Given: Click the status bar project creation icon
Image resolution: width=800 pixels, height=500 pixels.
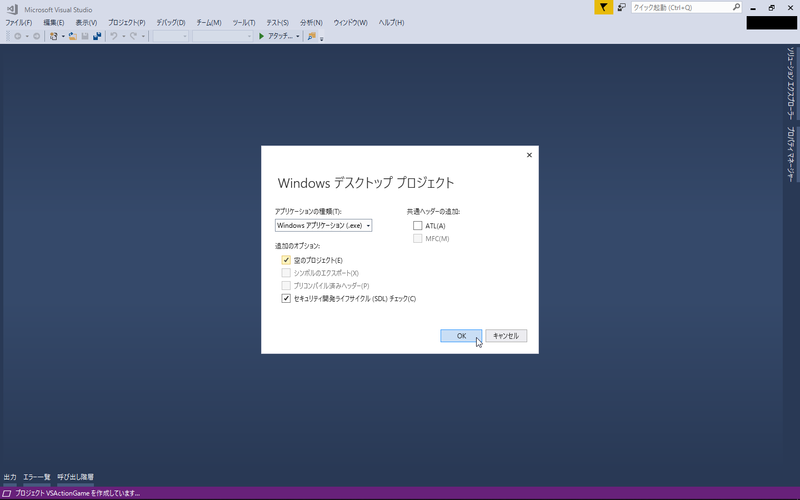Looking at the screenshot, I should click(x=7, y=493).
